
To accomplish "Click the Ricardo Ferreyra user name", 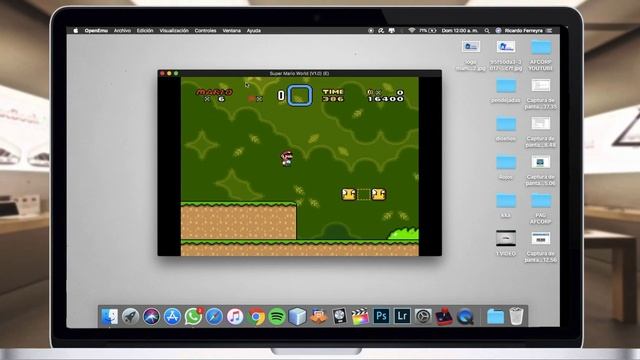I will tap(523, 31).
